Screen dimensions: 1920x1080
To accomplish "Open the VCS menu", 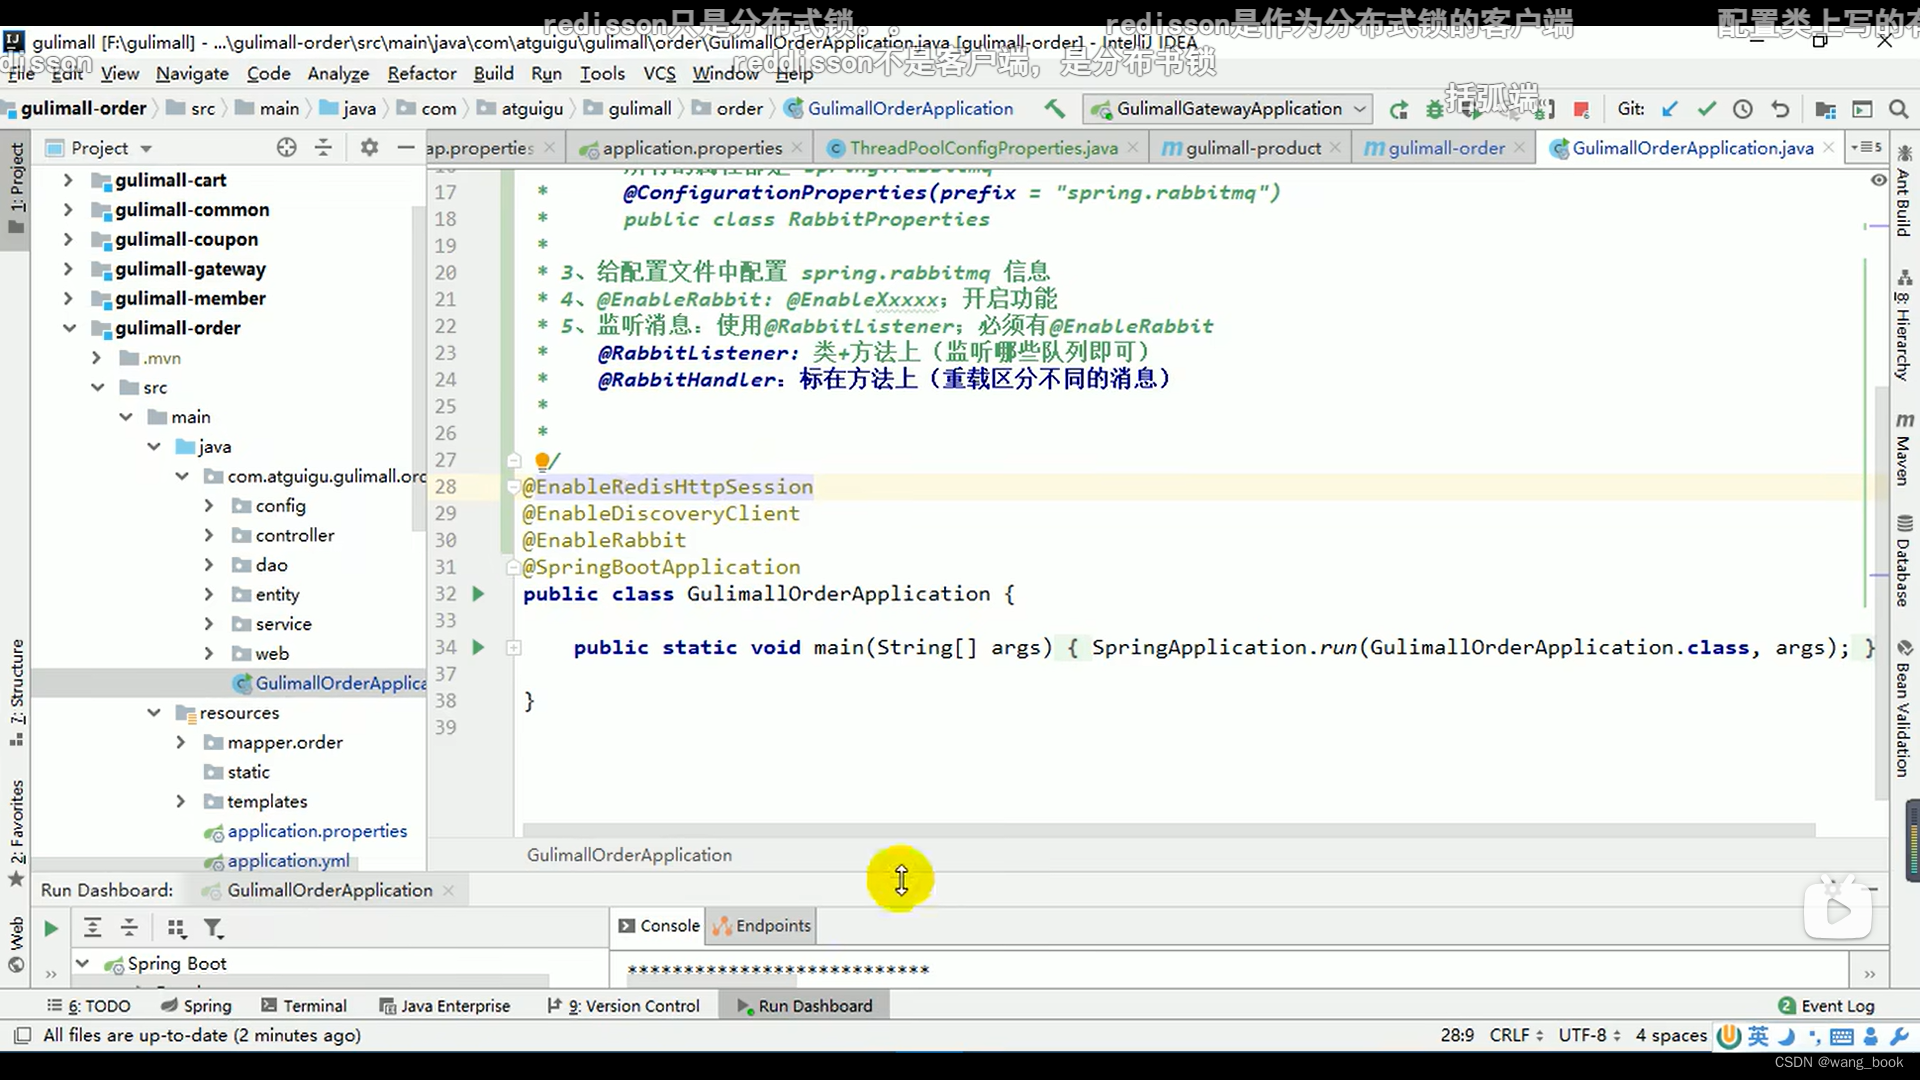I will (x=659, y=74).
